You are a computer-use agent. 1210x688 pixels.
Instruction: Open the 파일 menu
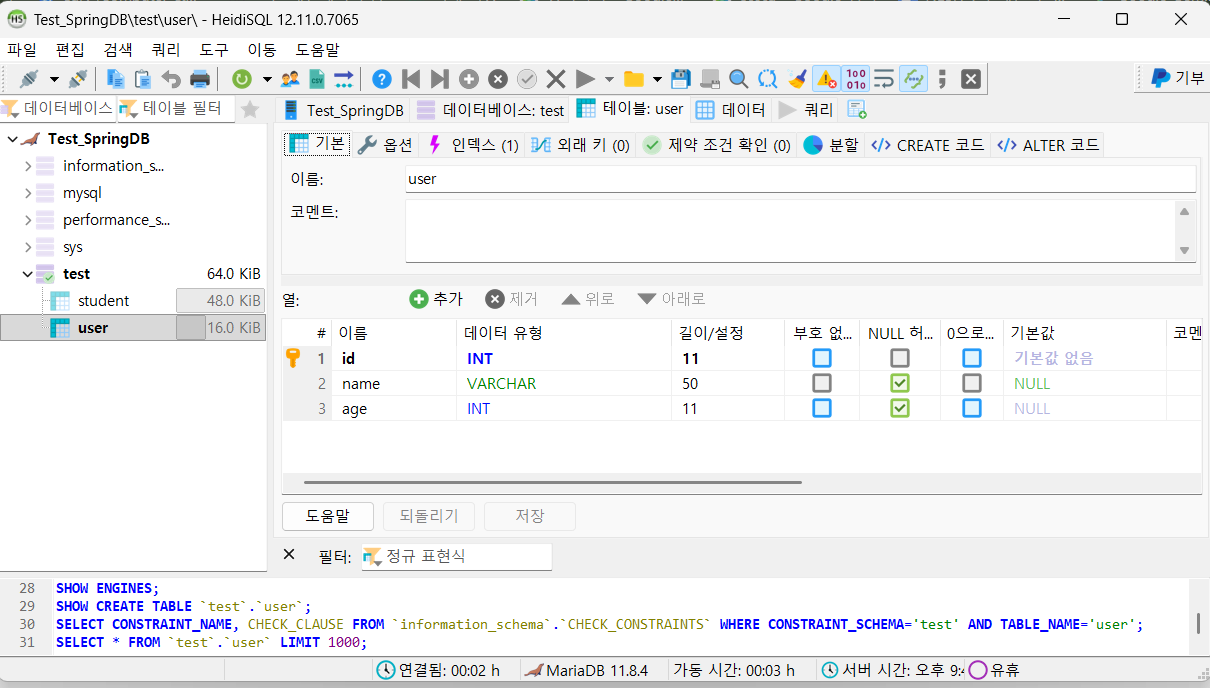coord(22,49)
